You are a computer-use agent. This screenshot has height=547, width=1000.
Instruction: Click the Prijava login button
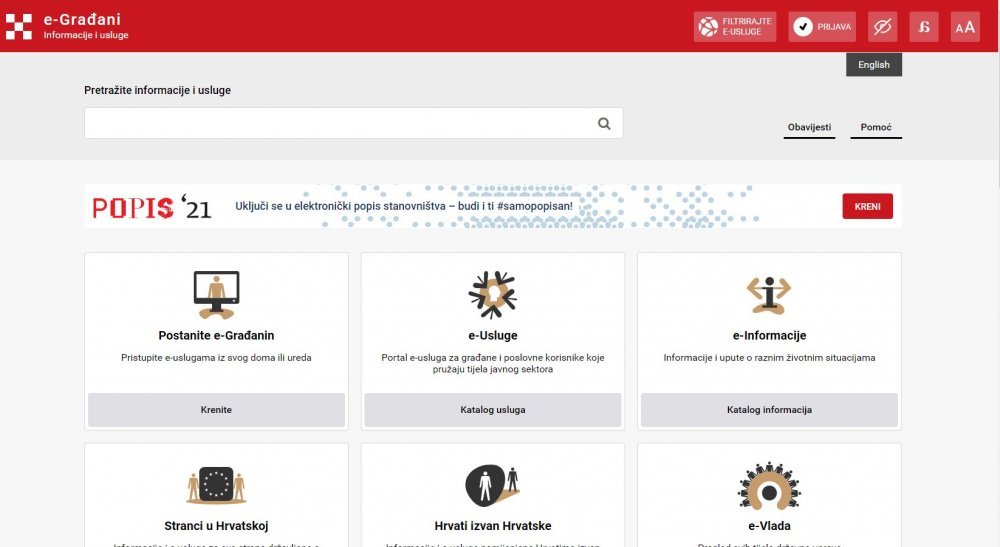(x=822, y=27)
